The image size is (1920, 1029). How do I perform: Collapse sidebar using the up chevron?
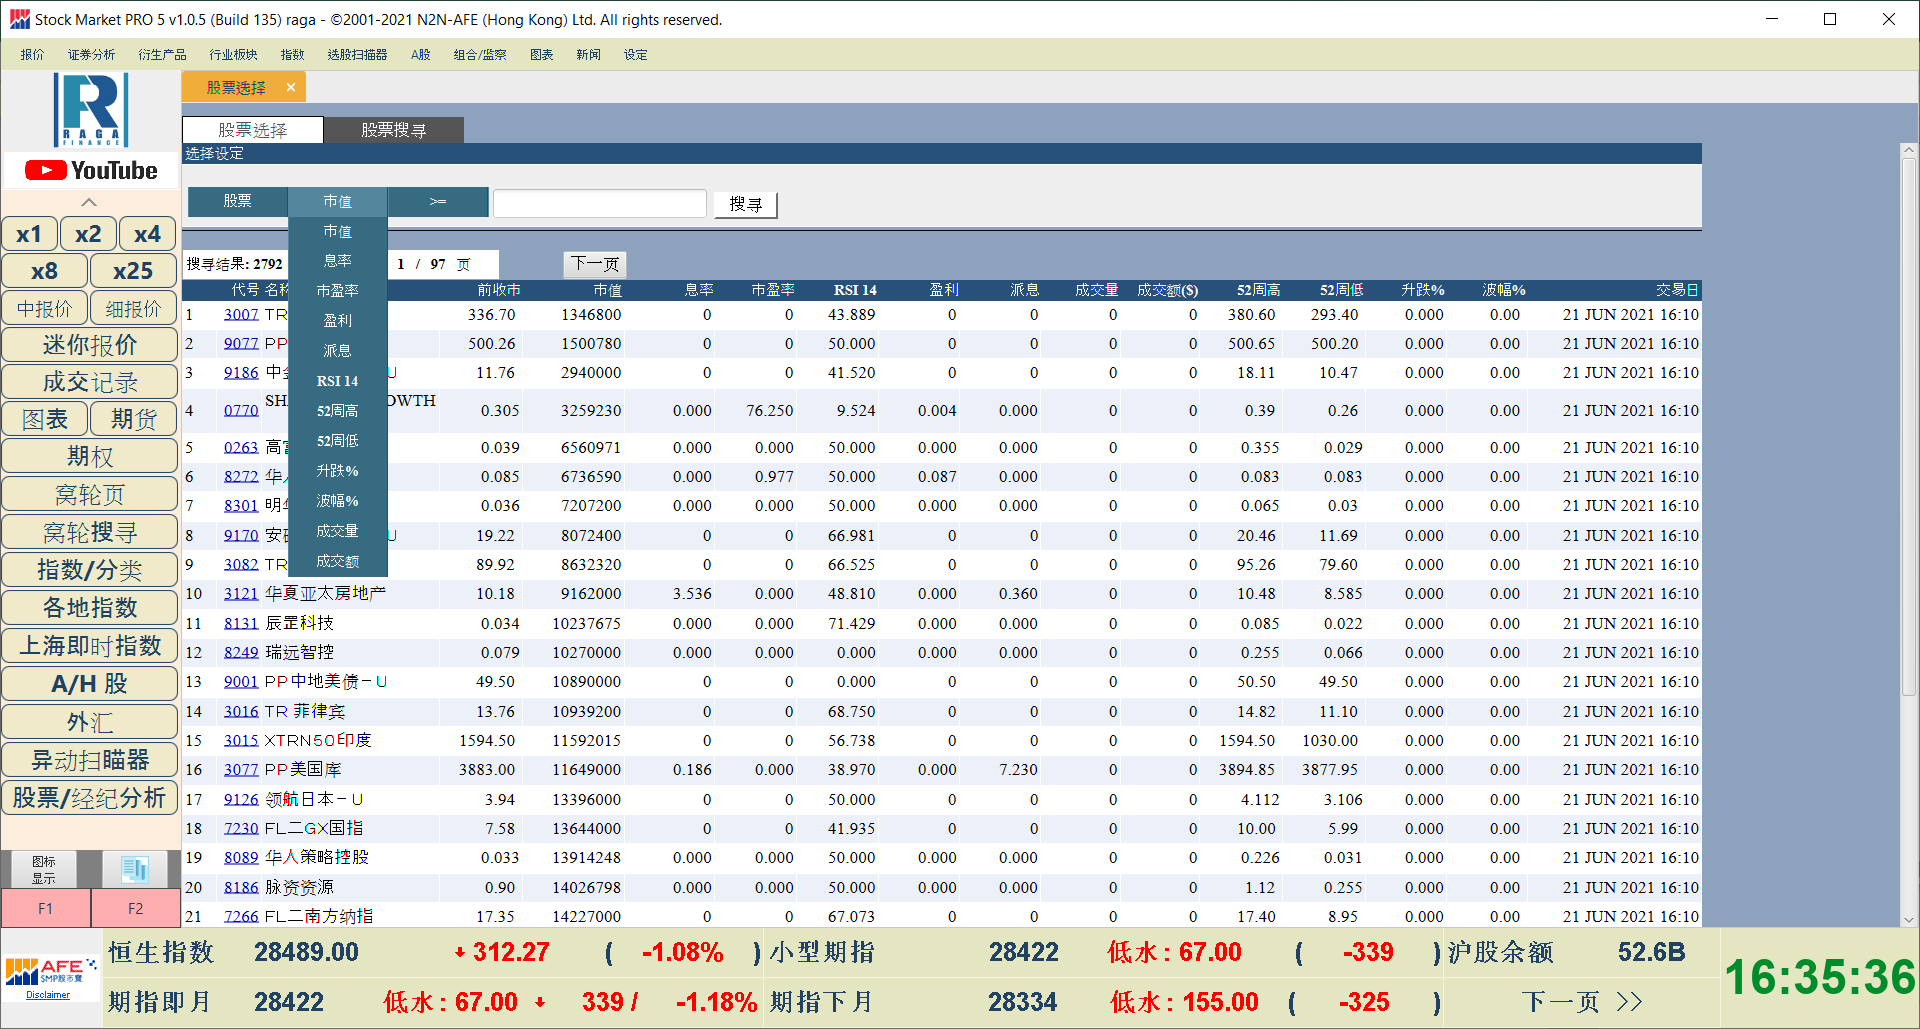(x=89, y=202)
